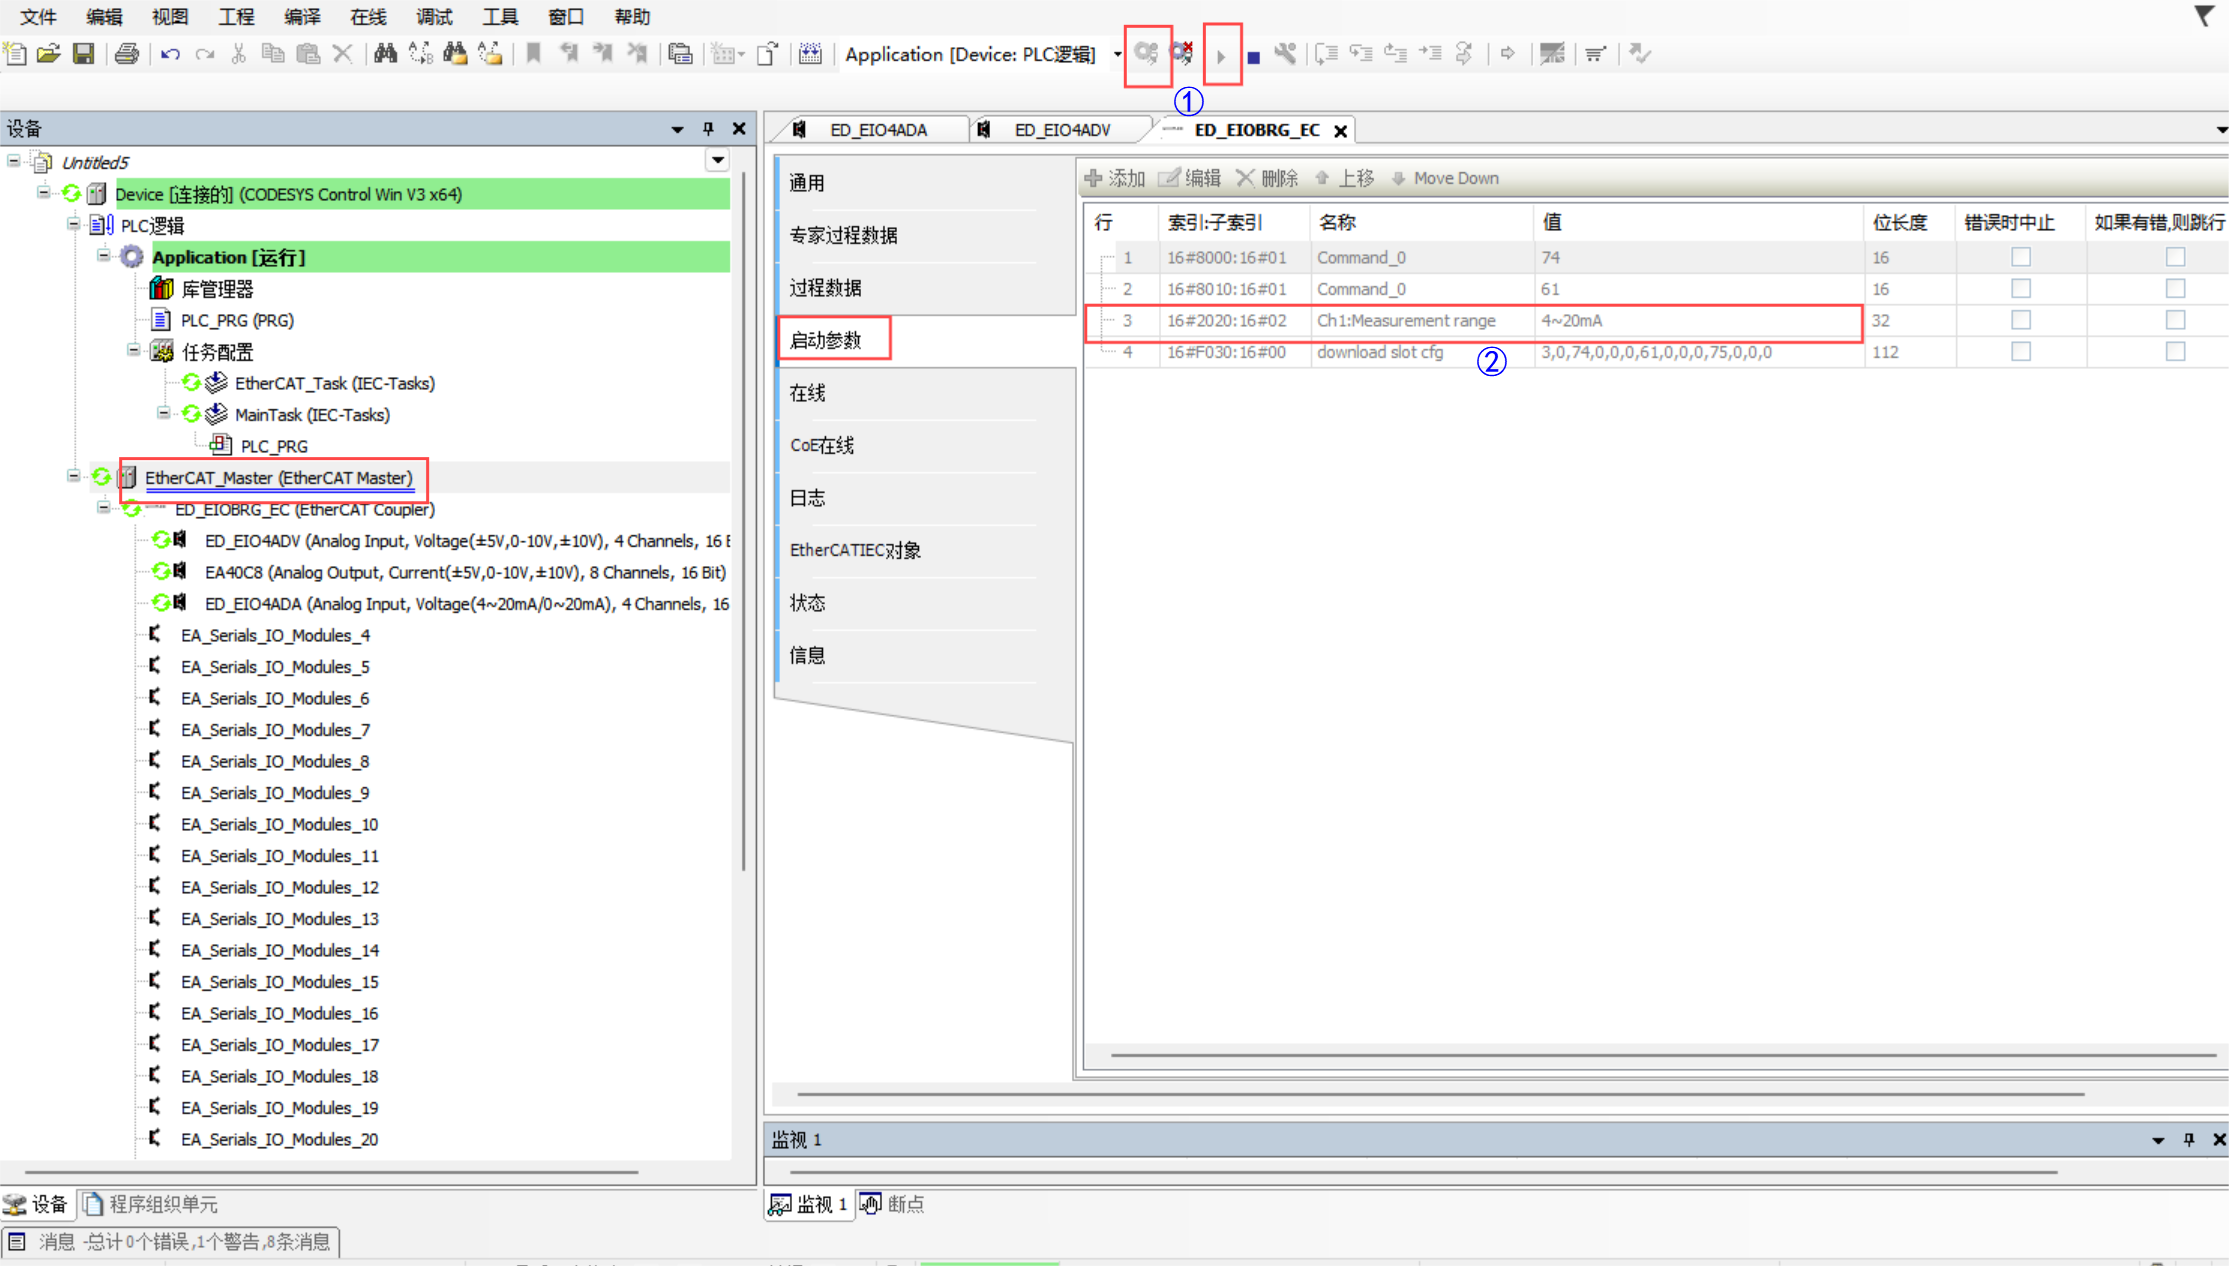
Task: Open project with the folder icon
Action: (48, 54)
